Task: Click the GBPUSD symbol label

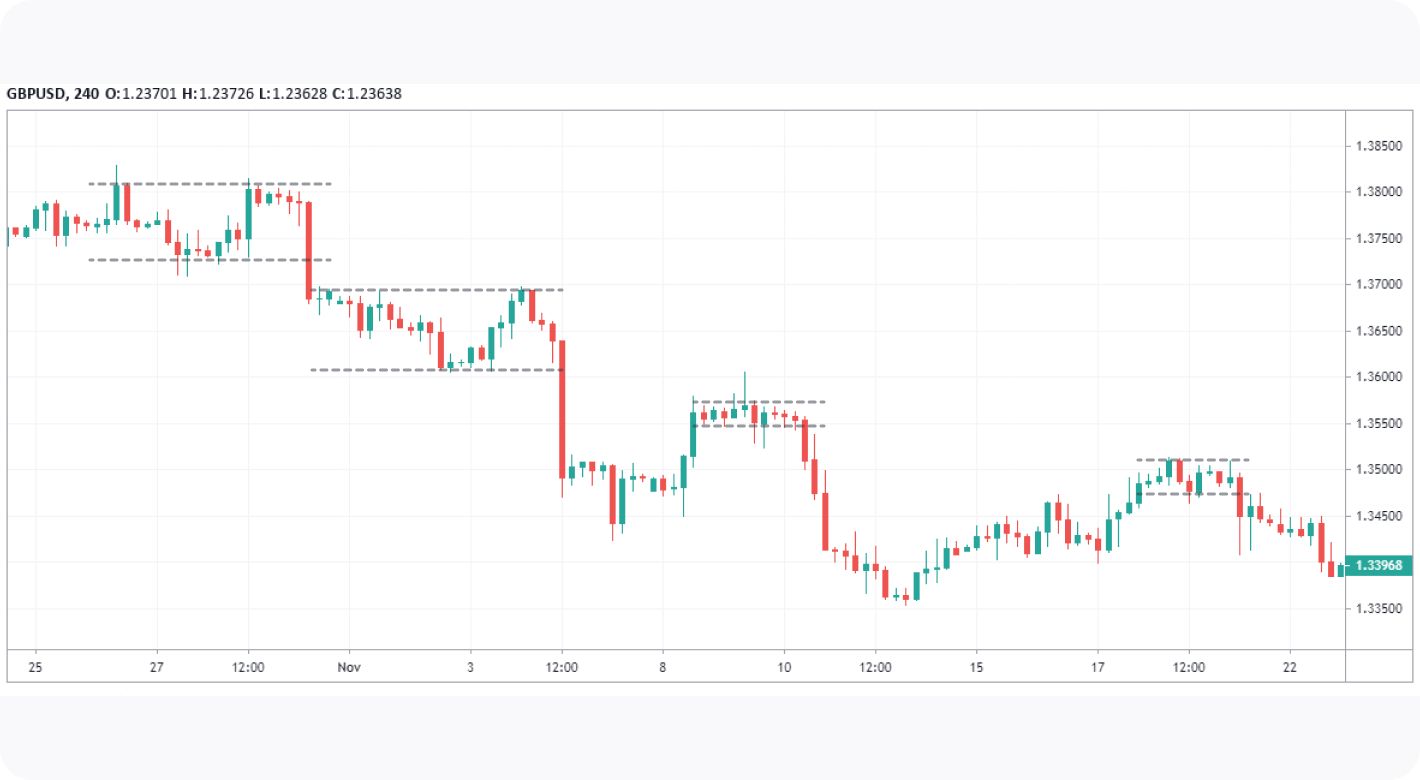Action: 37,94
